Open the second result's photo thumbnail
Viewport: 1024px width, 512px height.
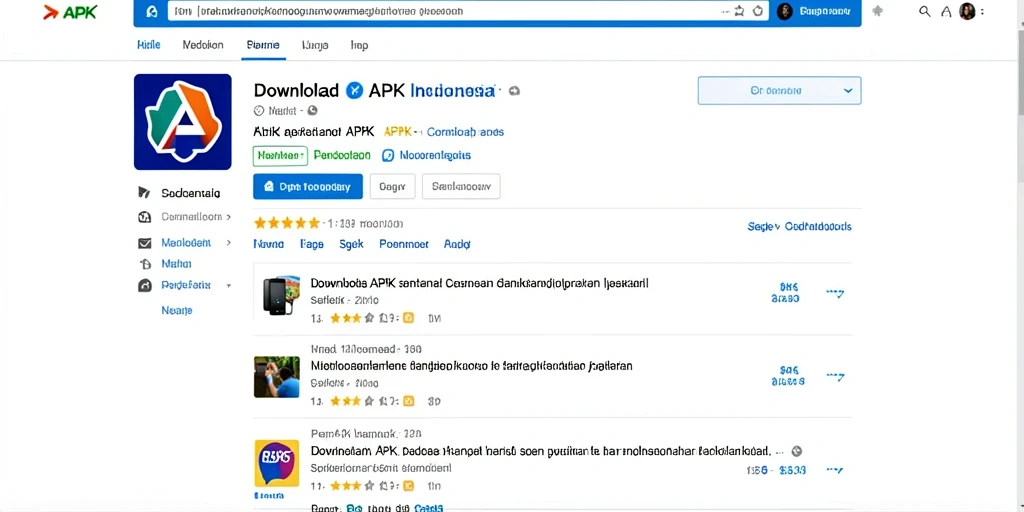pos(277,377)
